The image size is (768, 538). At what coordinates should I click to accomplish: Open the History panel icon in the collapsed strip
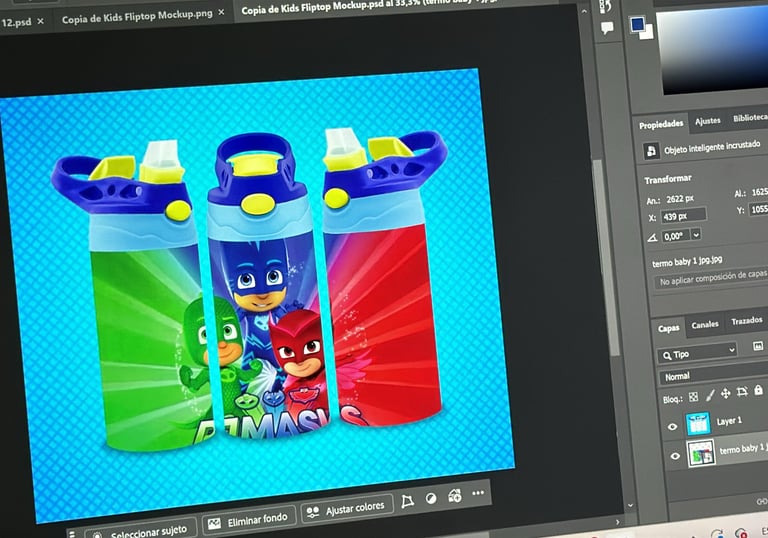pos(605,6)
